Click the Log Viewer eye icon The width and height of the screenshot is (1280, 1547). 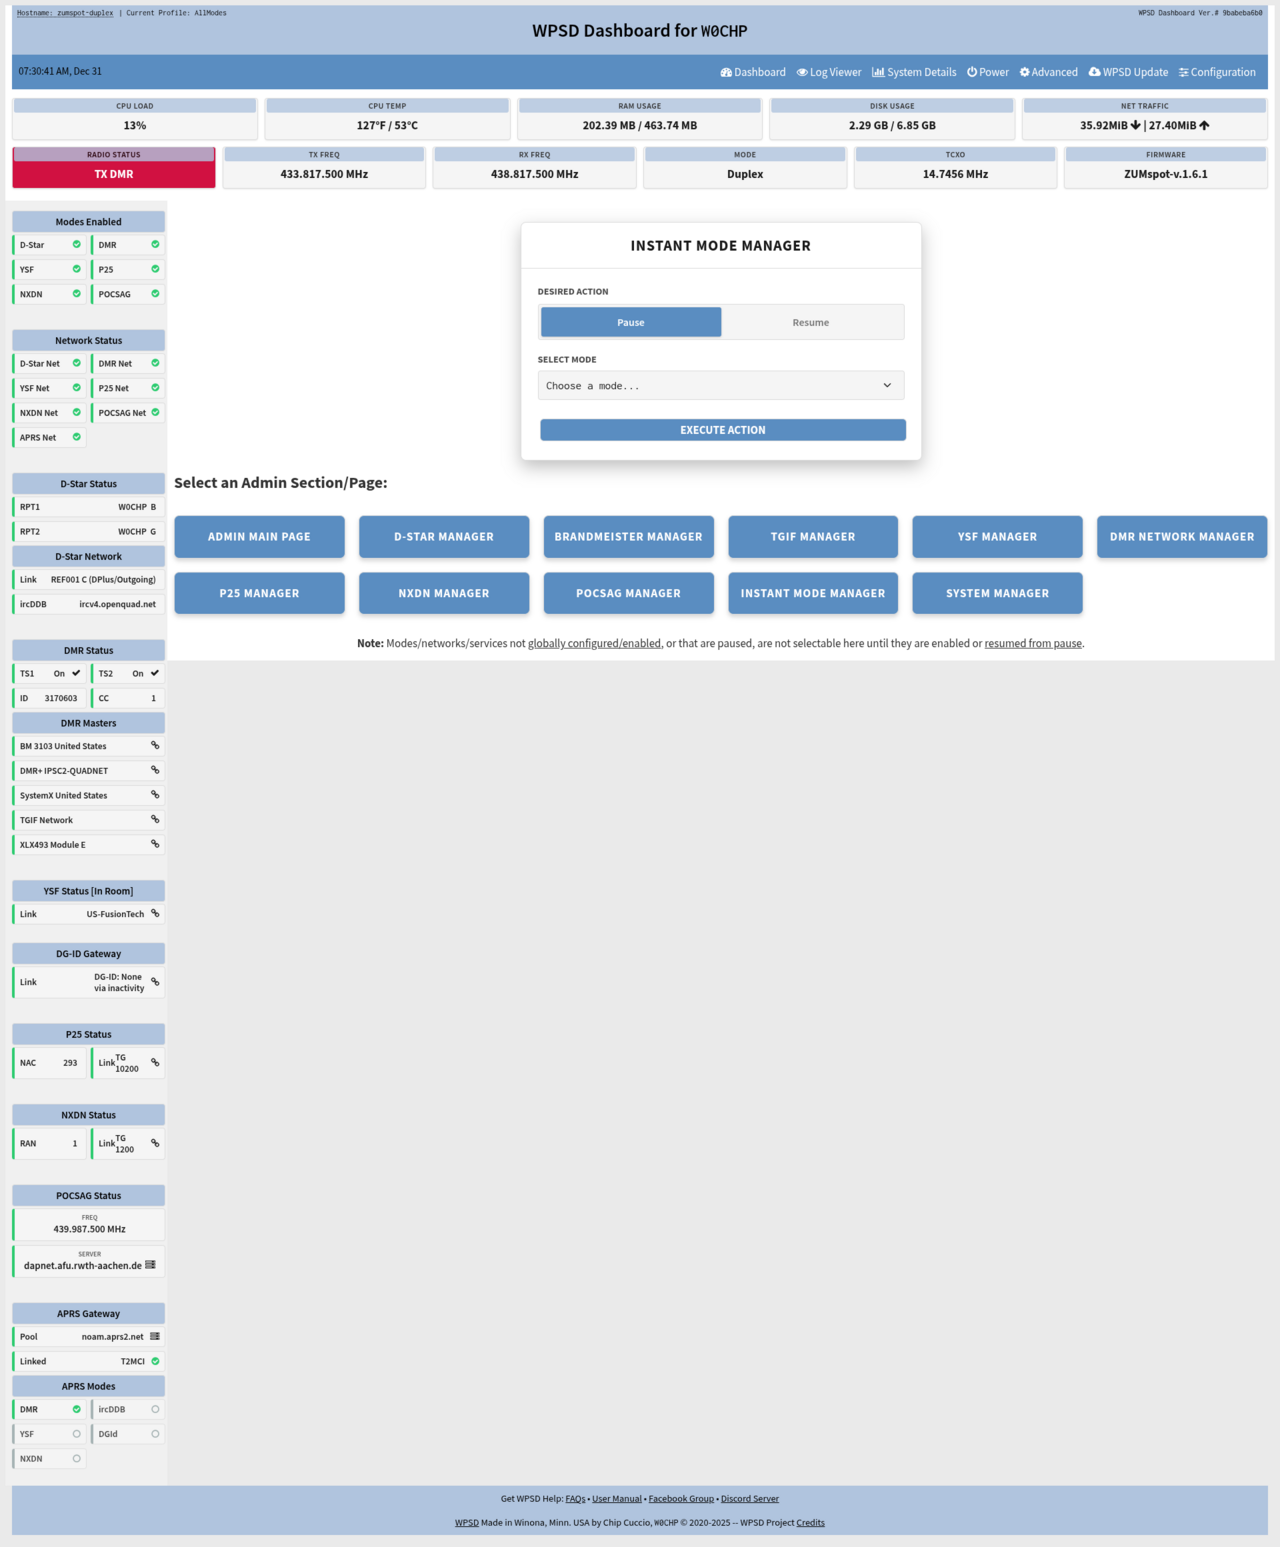802,72
